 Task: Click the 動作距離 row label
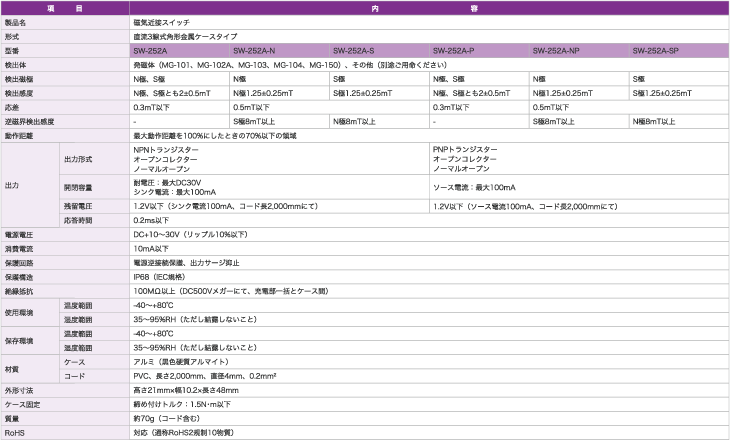point(19,135)
